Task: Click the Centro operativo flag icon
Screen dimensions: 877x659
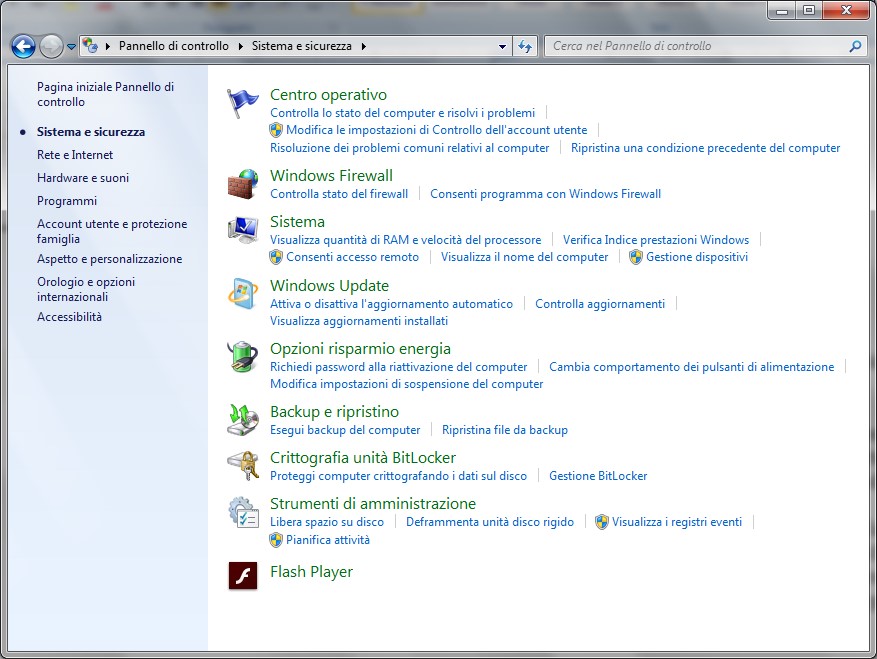Action: (x=242, y=103)
